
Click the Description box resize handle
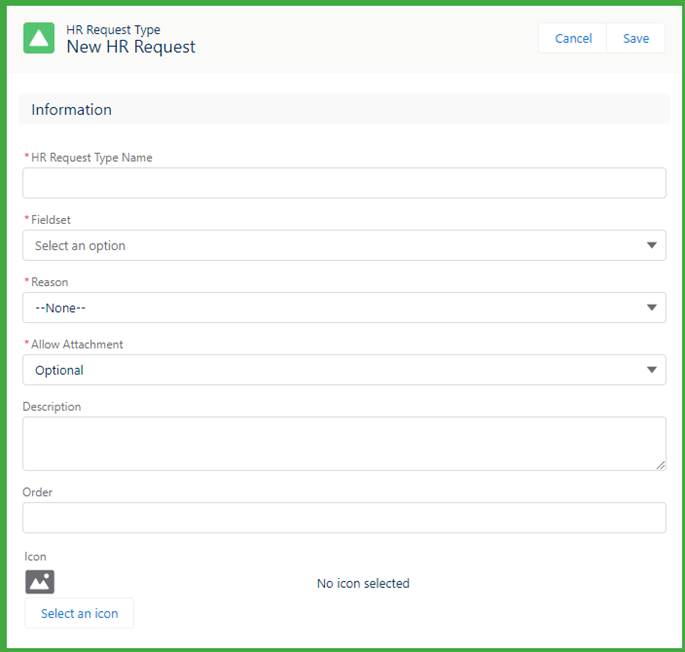tap(660, 465)
